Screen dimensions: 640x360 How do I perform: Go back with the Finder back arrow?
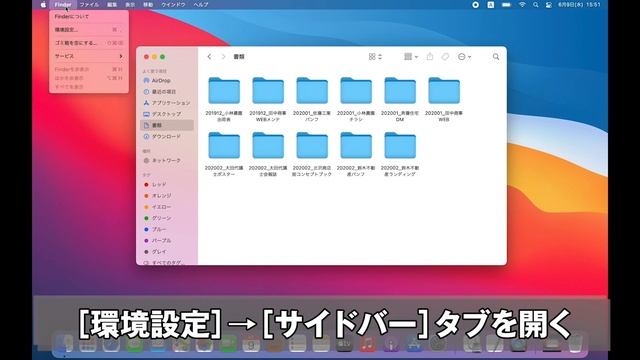click(209, 57)
